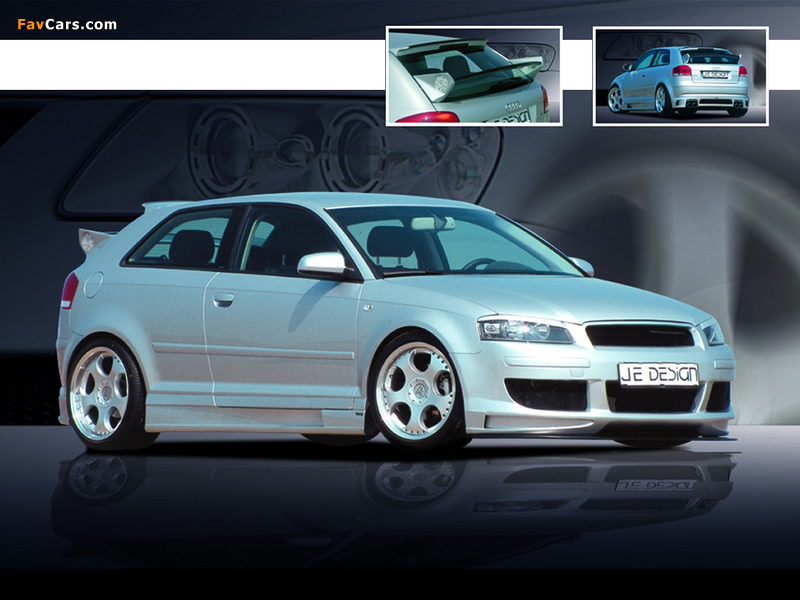800x600 pixels.
Task: Open the rear spoiler close-up thumbnail
Action: coord(474,77)
